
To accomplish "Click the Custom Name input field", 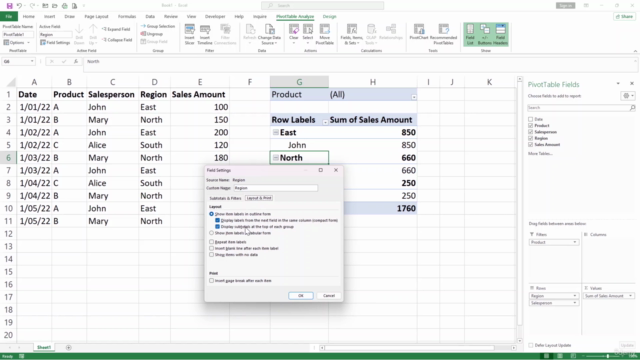I will pyautogui.click(x=276, y=188).
